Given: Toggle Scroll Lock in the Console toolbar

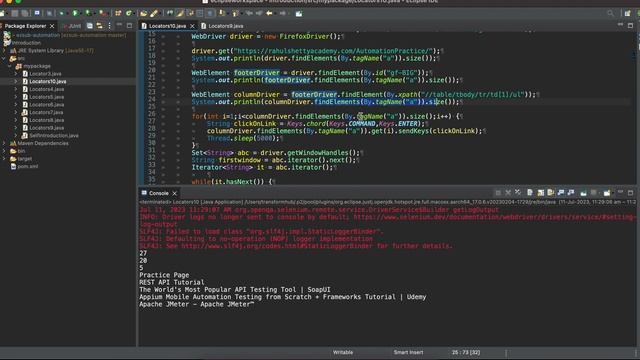Looking at the screenshot, I should click(540, 193).
